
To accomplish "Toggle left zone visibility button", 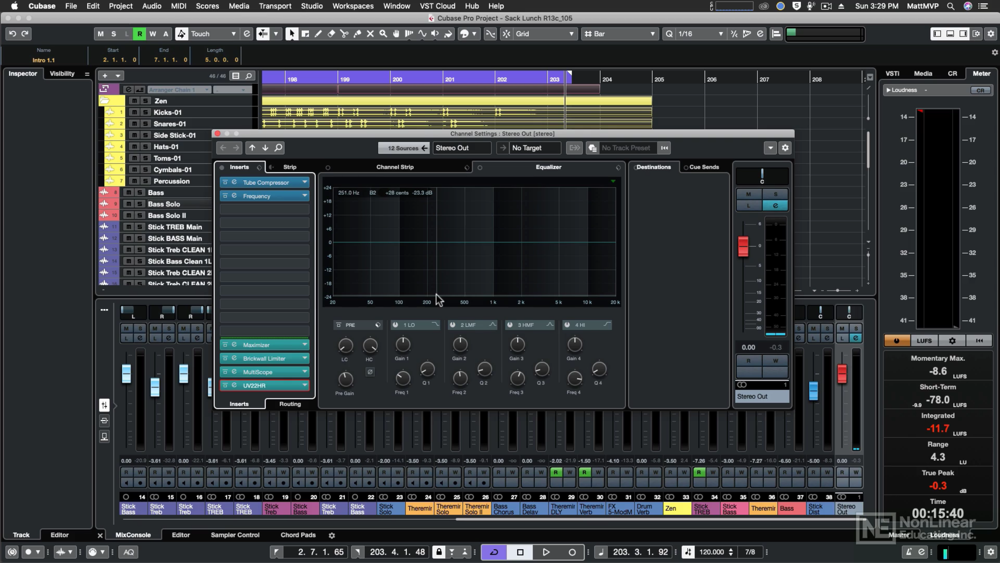I will pyautogui.click(x=937, y=34).
